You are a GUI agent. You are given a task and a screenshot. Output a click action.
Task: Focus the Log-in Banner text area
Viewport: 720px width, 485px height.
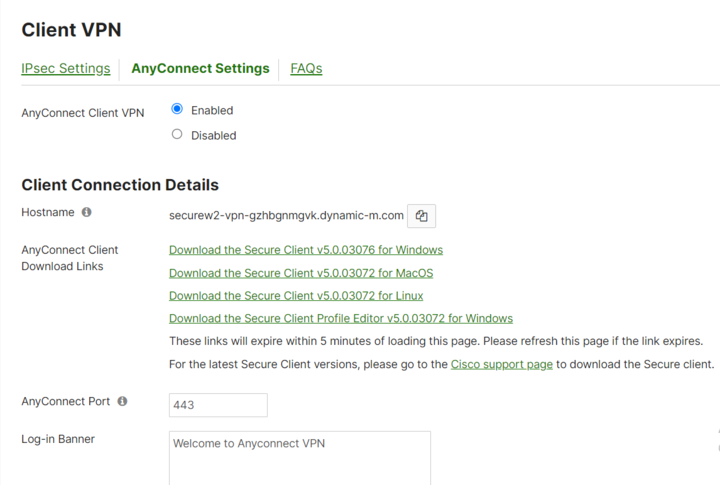point(300,460)
